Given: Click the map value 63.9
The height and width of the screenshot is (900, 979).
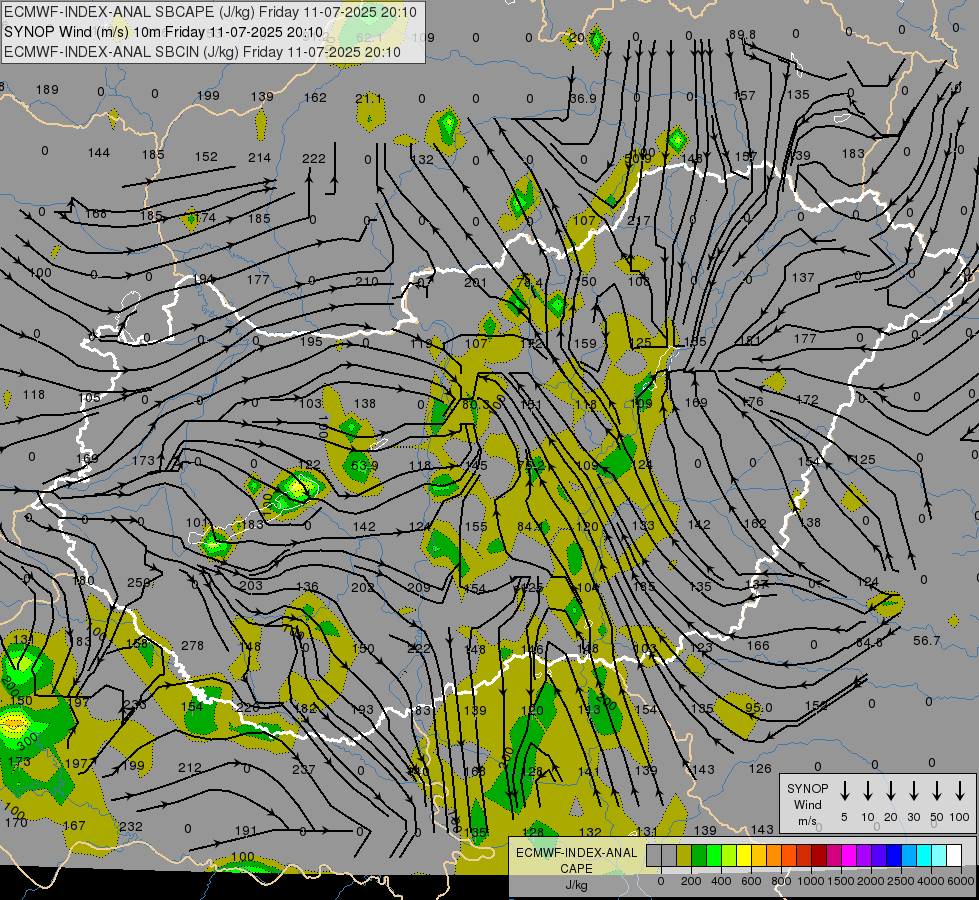Looking at the screenshot, I should pyautogui.click(x=365, y=465).
